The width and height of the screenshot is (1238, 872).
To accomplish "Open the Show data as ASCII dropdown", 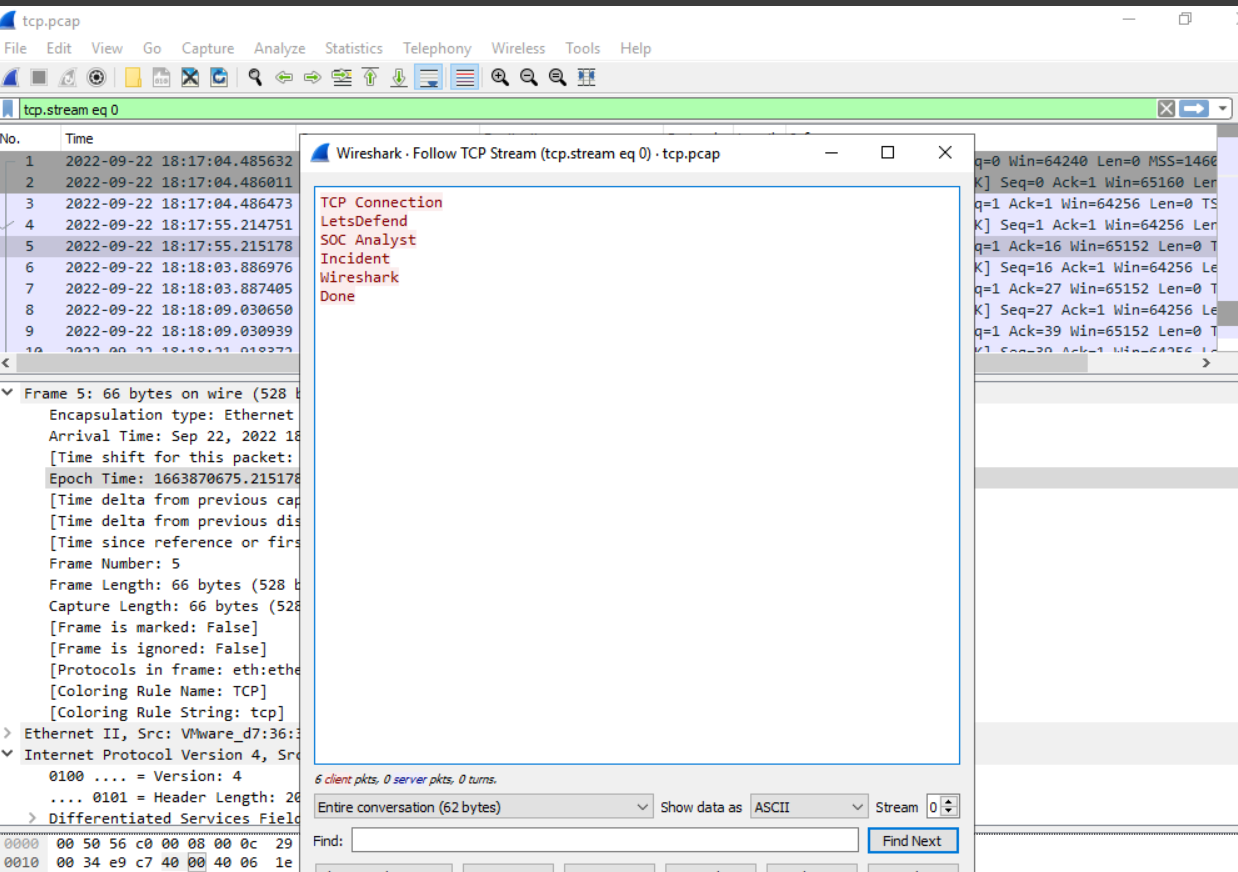I will 809,807.
